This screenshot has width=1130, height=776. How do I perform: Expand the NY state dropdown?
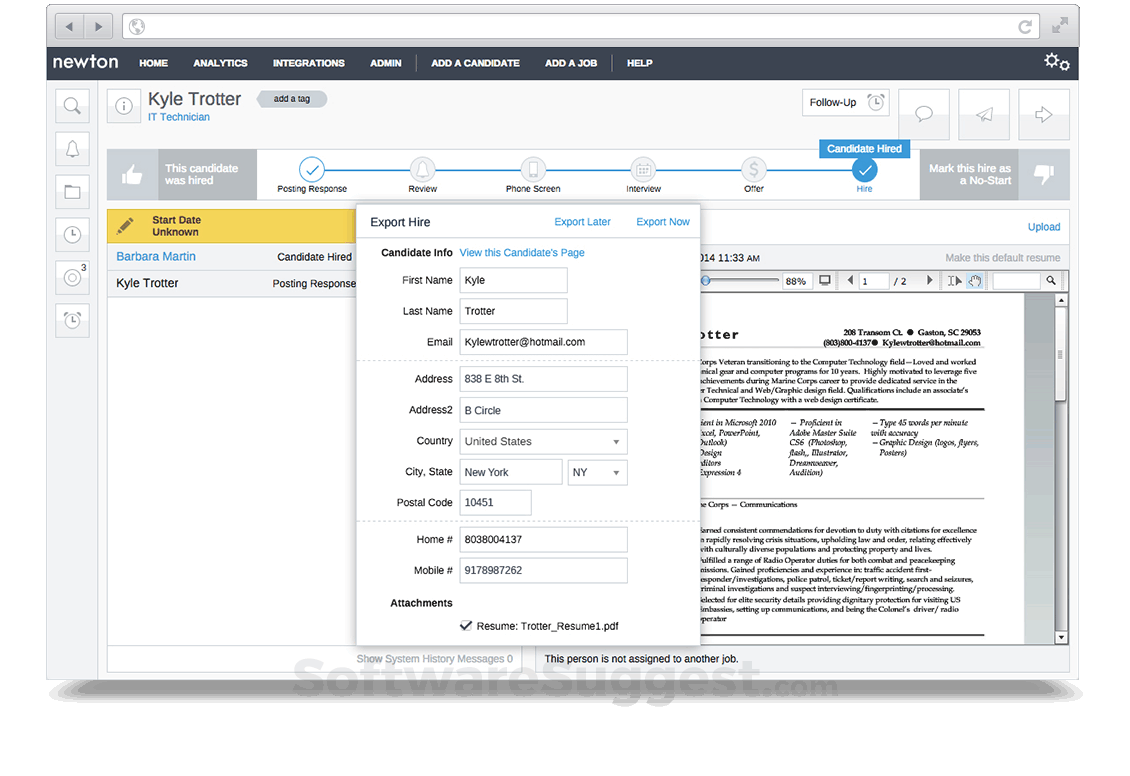(597, 471)
